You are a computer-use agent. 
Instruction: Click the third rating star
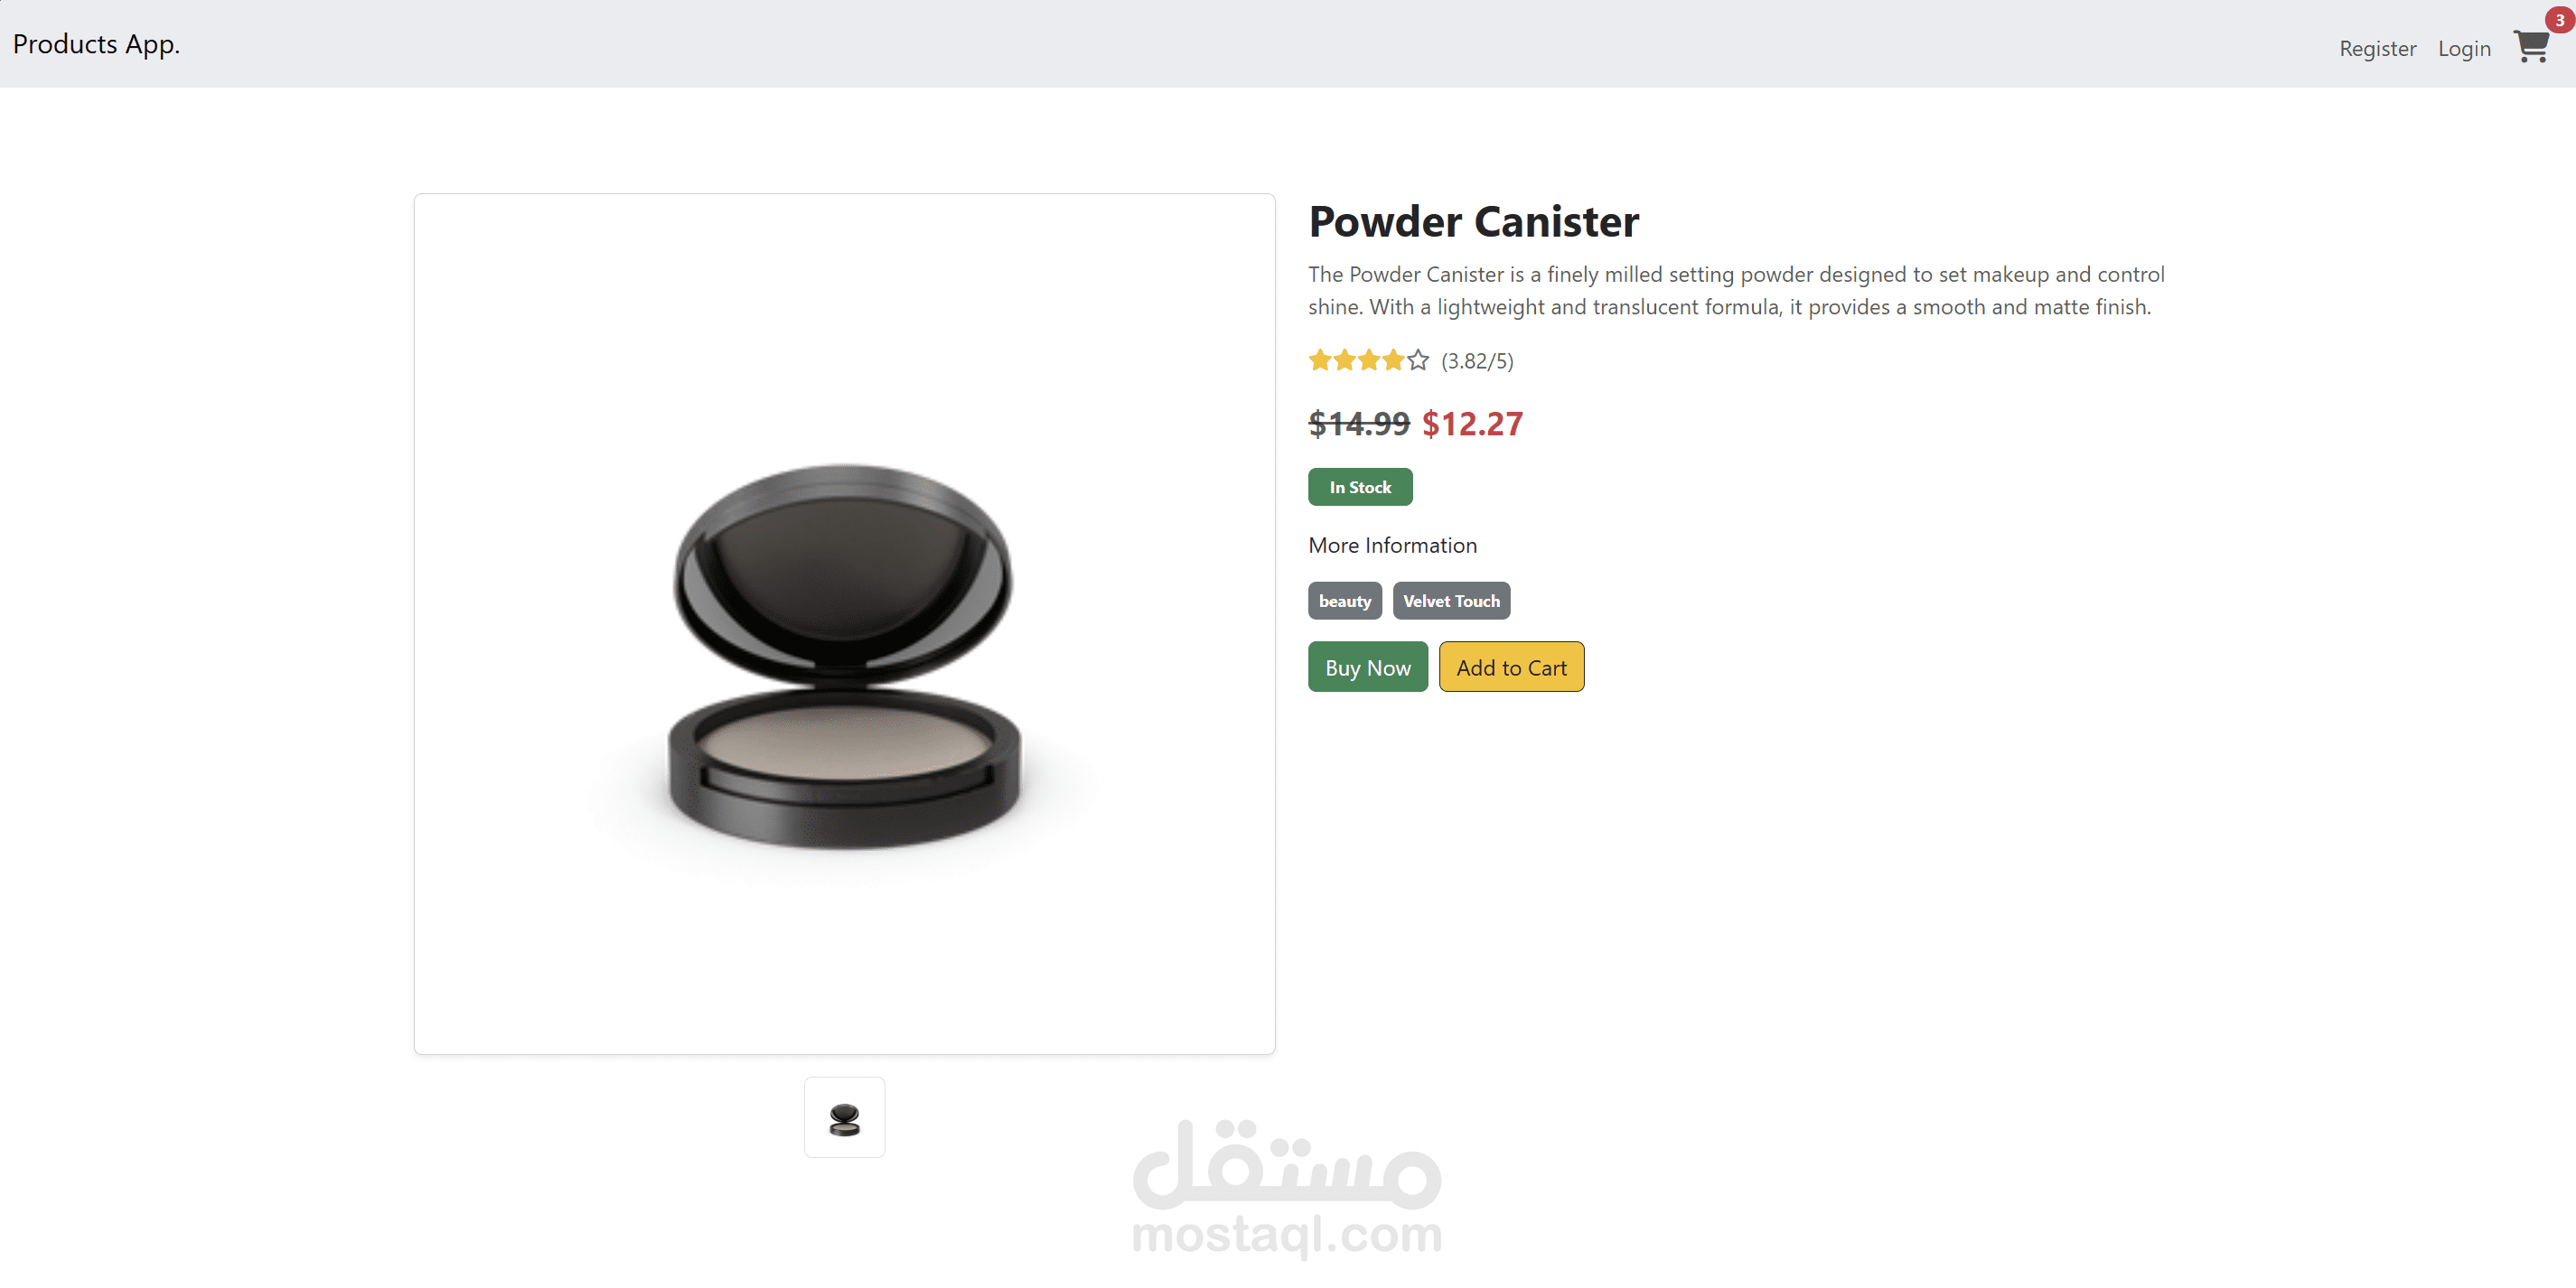[1369, 360]
